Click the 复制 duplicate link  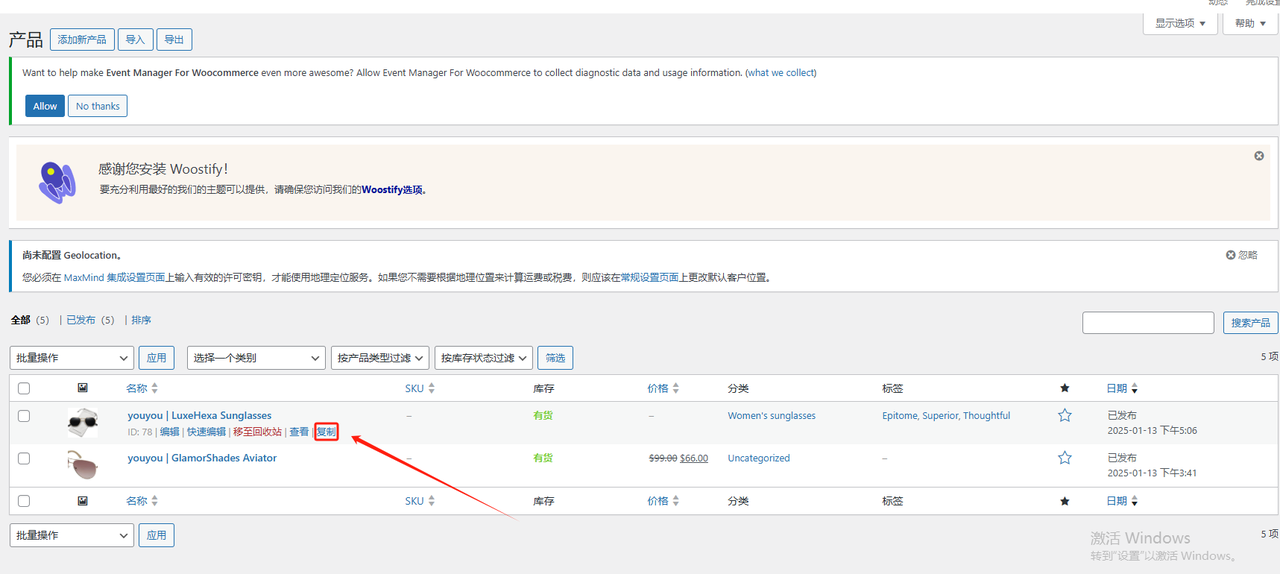326,432
